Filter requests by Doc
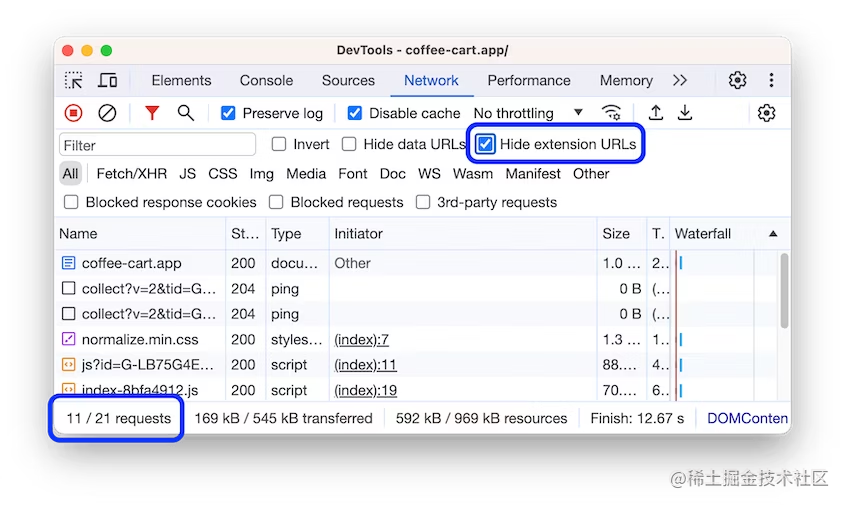 pos(392,174)
